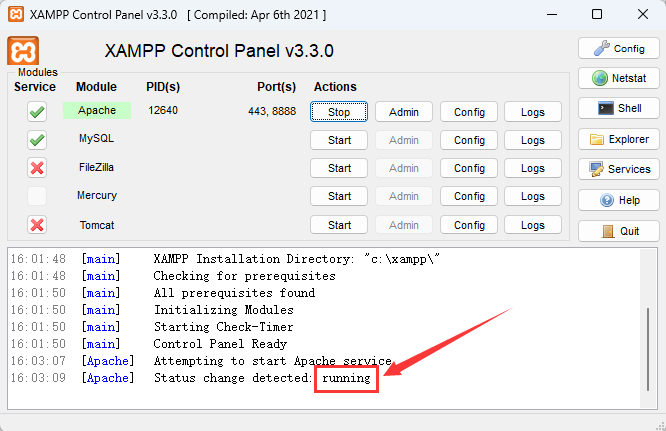Toggle the Apache service checkmark
666x431 pixels.
click(37, 112)
